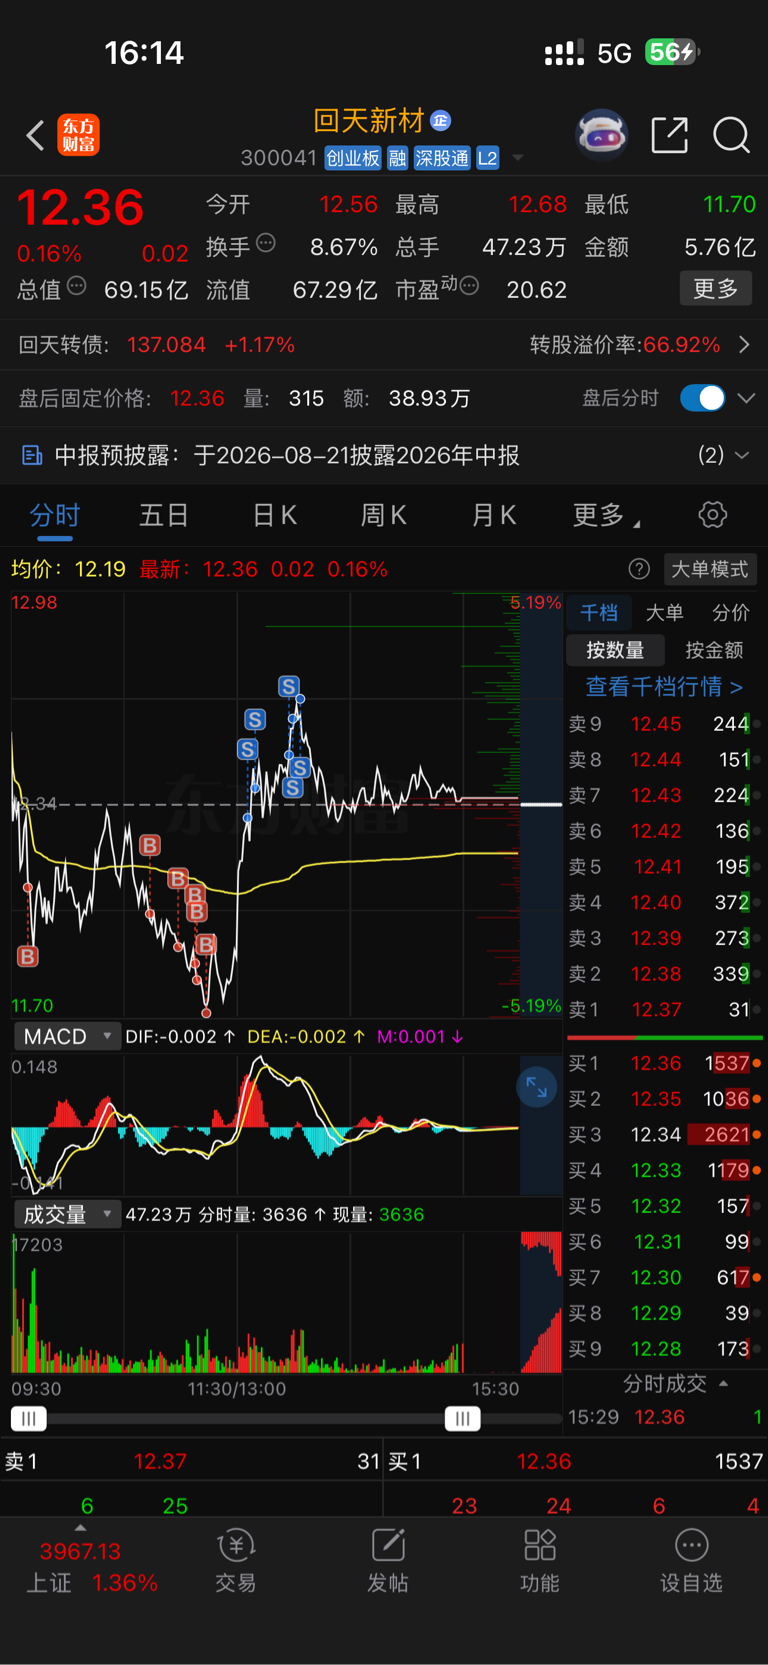Screen dimensions: 768x1665
Task: Open the robot assistant avatar icon
Action: pyautogui.click(x=601, y=135)
